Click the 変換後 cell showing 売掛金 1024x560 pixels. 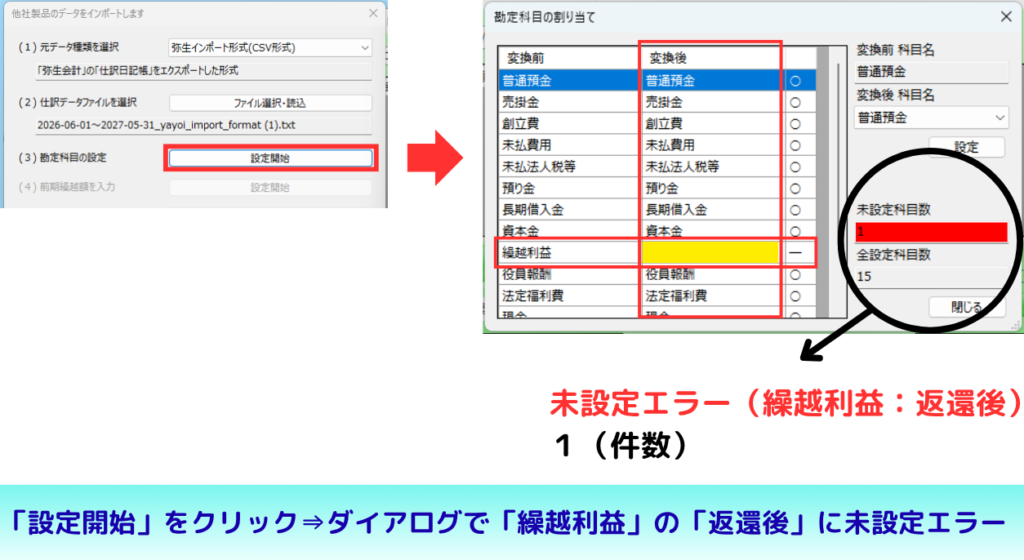(x=711, y=102)
